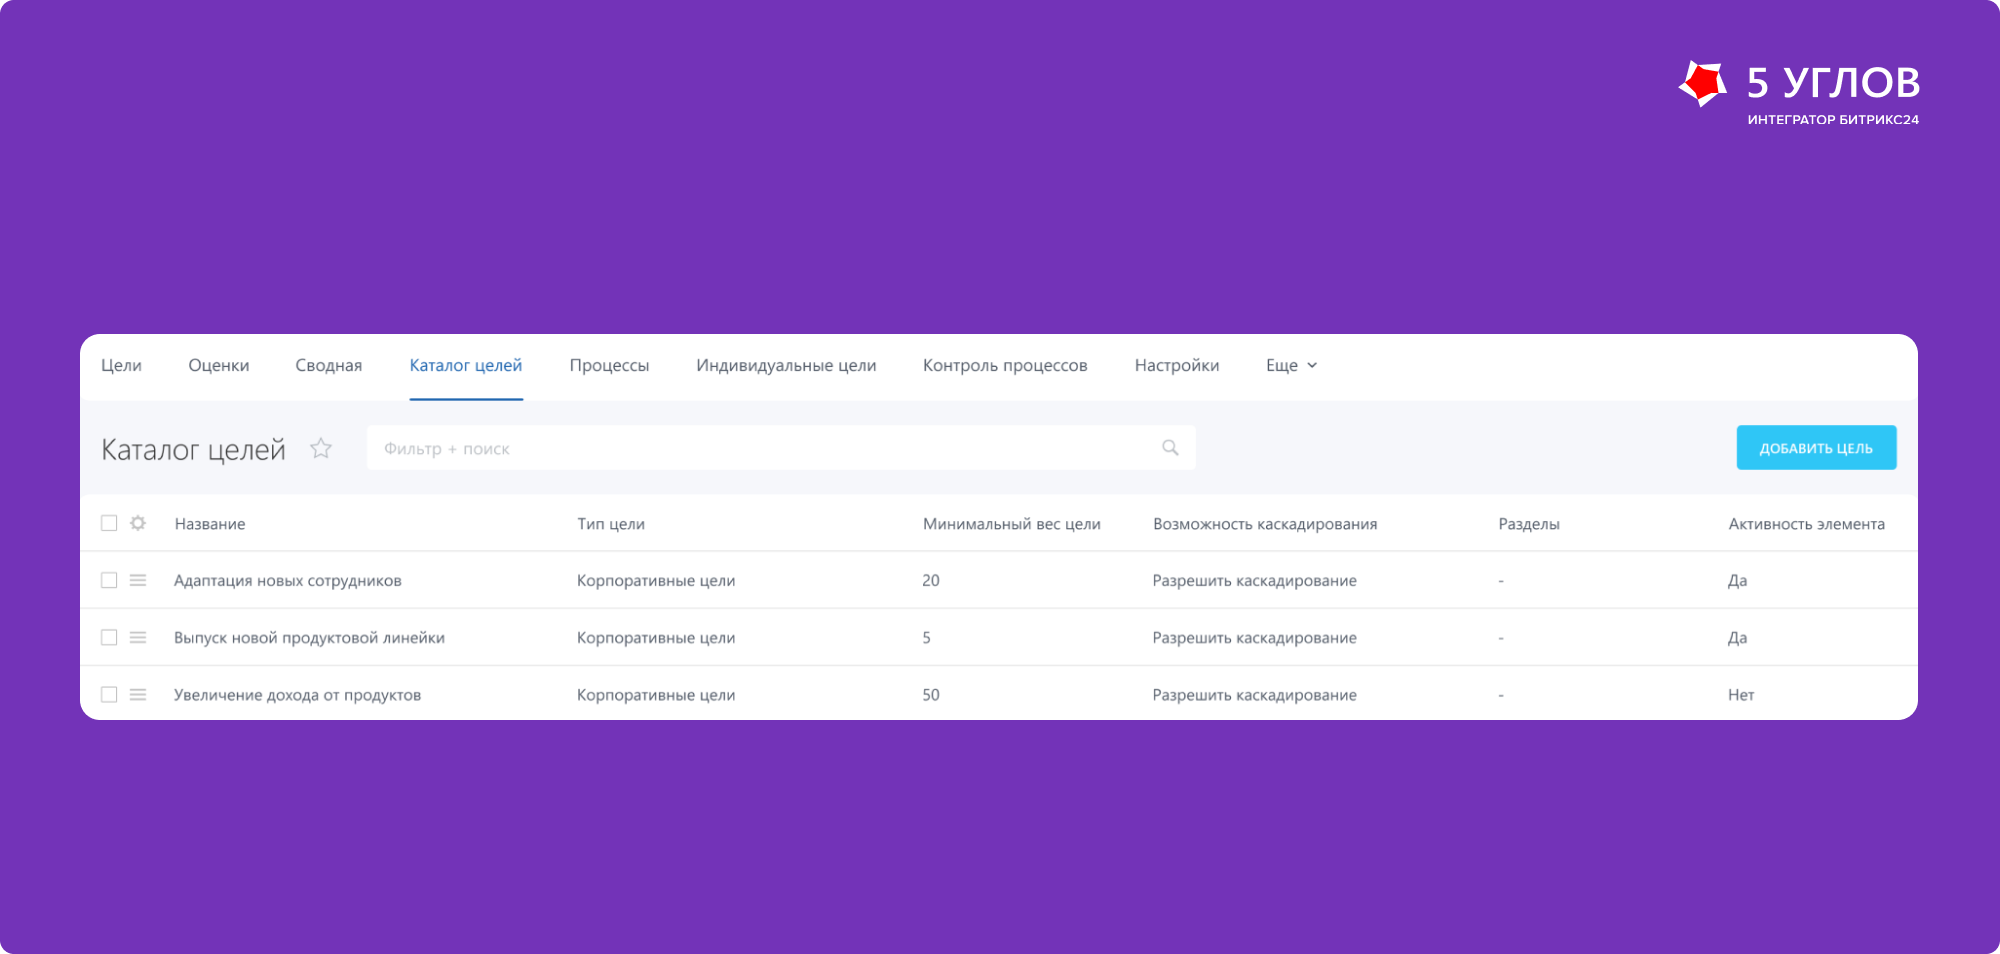Click the ДОБАВИТЬ ЦЕЛЬ button

click(x=1816, y=447)
